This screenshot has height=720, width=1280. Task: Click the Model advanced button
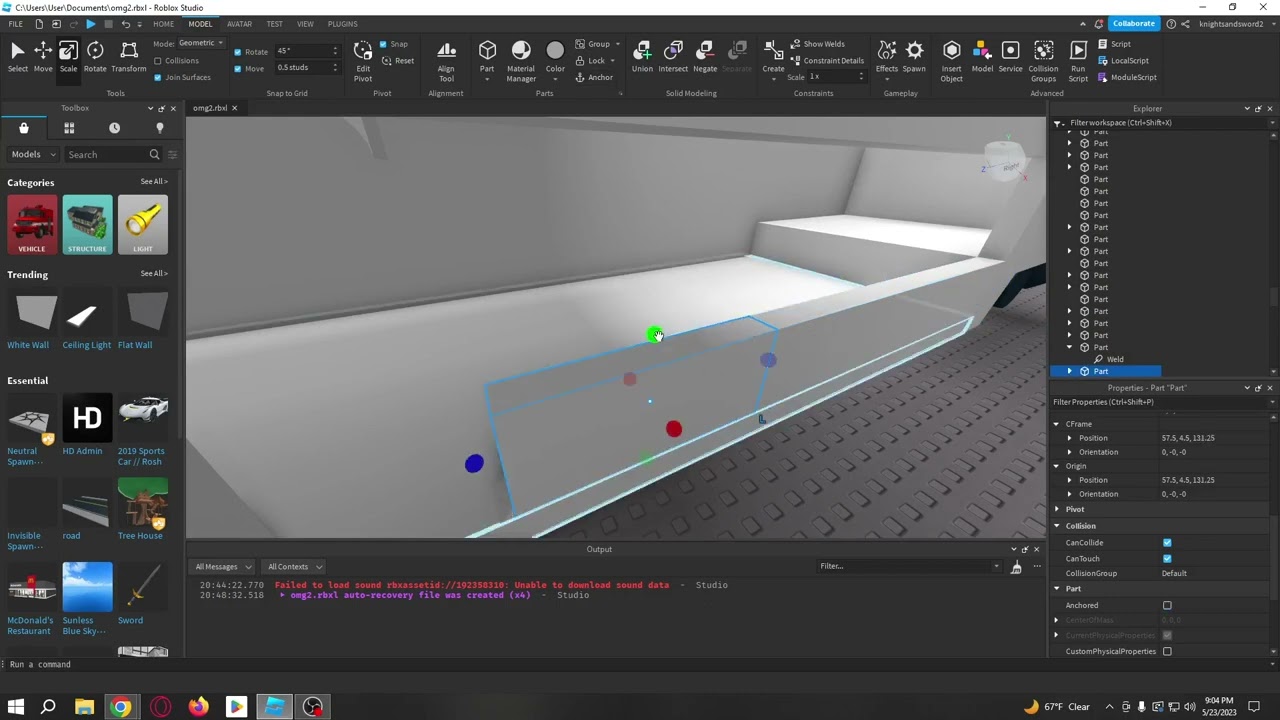coord(982,57)
